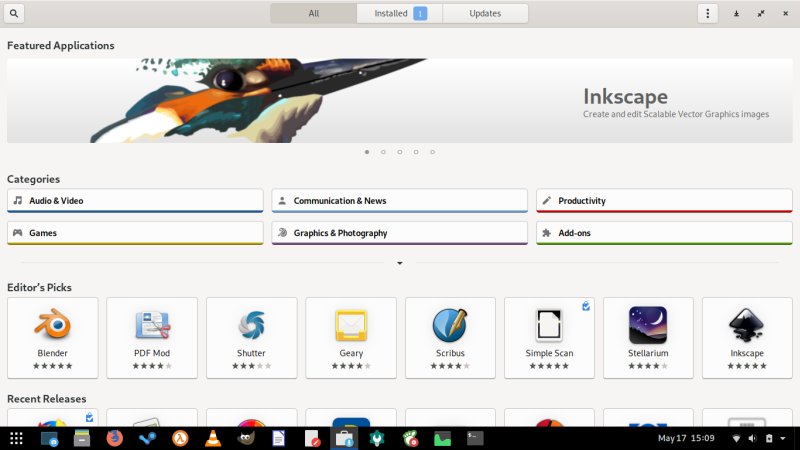
Task: Open the Productivity category
Action: [x=664, y=201]
